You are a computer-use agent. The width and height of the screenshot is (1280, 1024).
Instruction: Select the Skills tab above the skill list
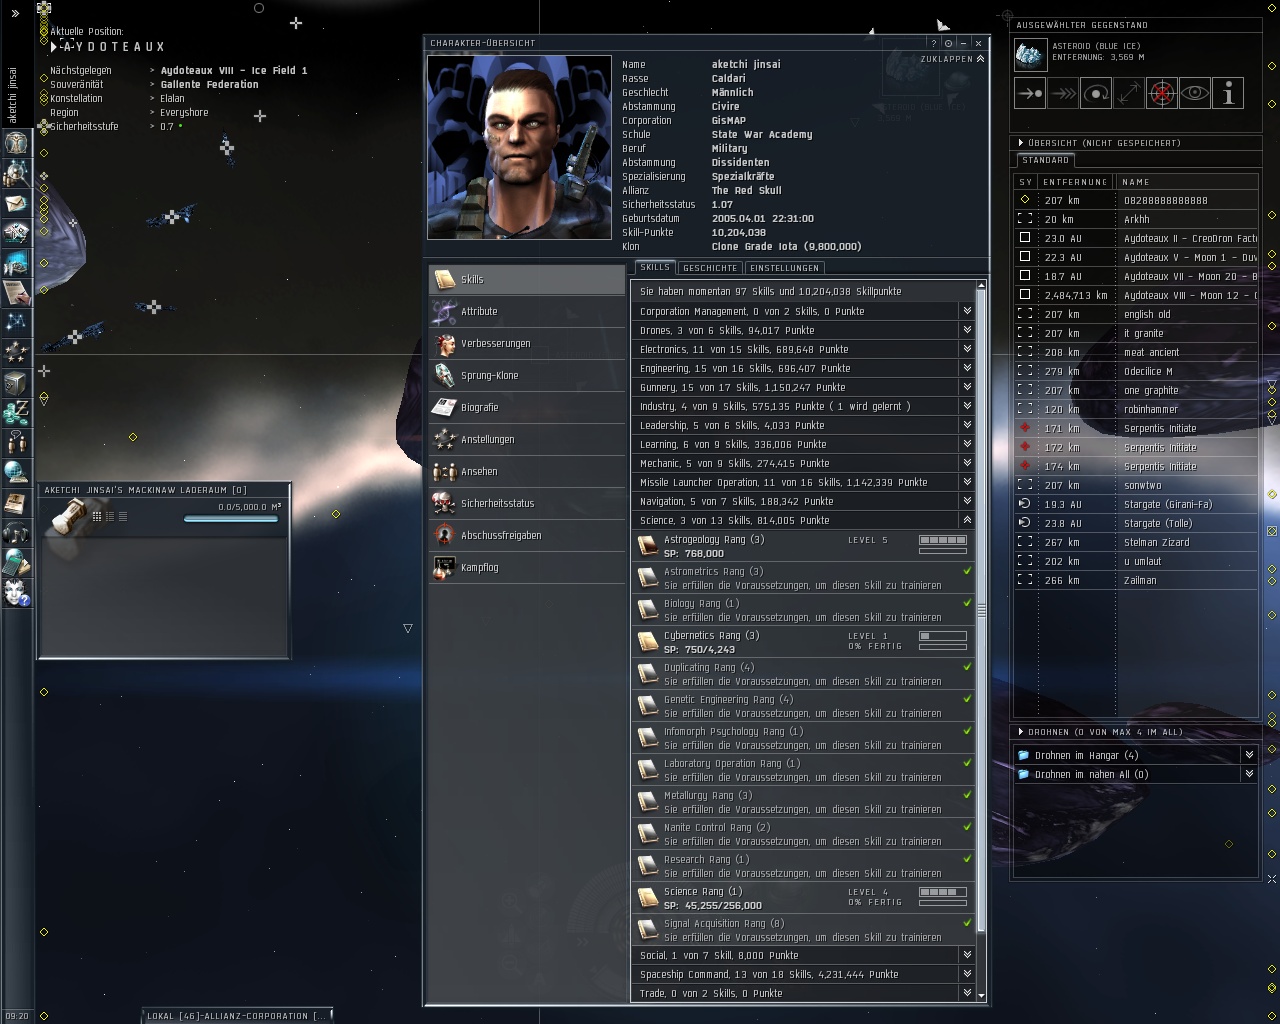click(655, 267)
